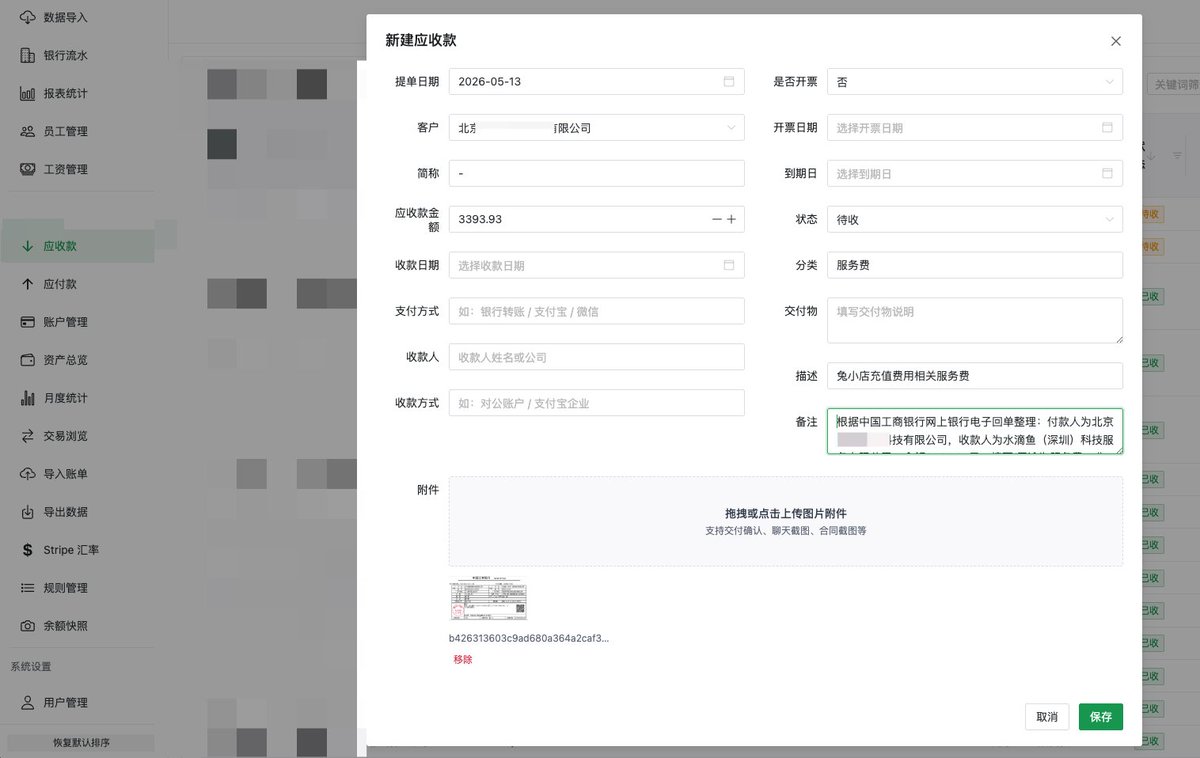Close the 新建应收款 dialog
Viewport: 1200px width, 758px height.
[1116, 41]
